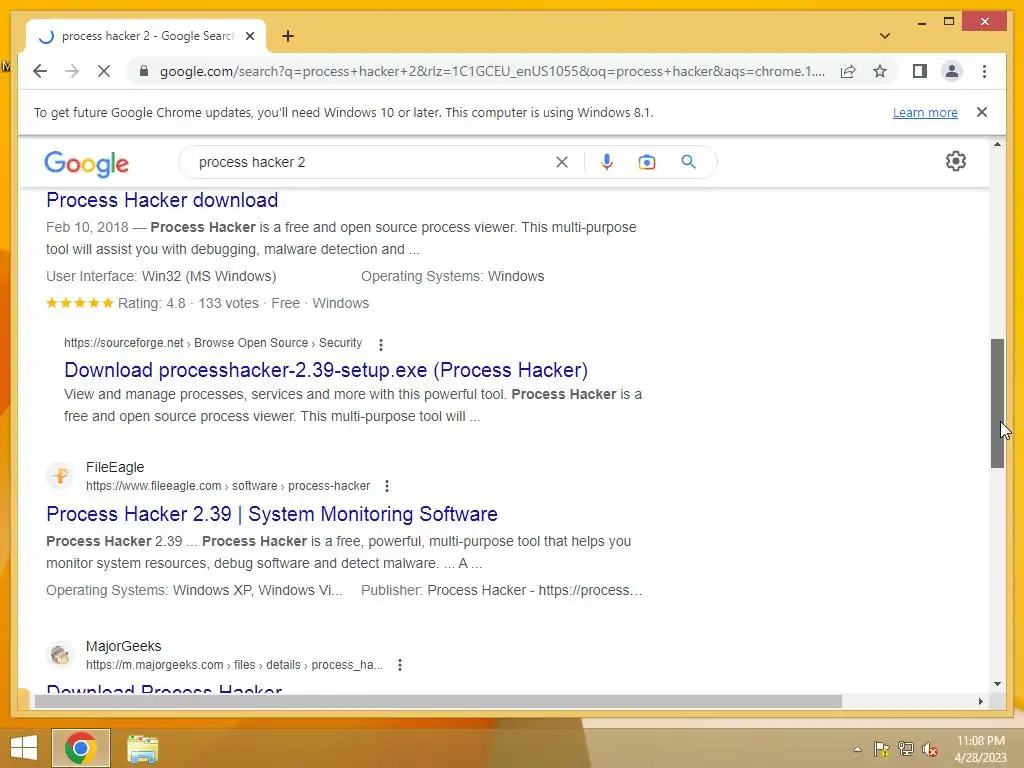Open Download processhacker-2.39-setup.exe link

tap(326, 370)
